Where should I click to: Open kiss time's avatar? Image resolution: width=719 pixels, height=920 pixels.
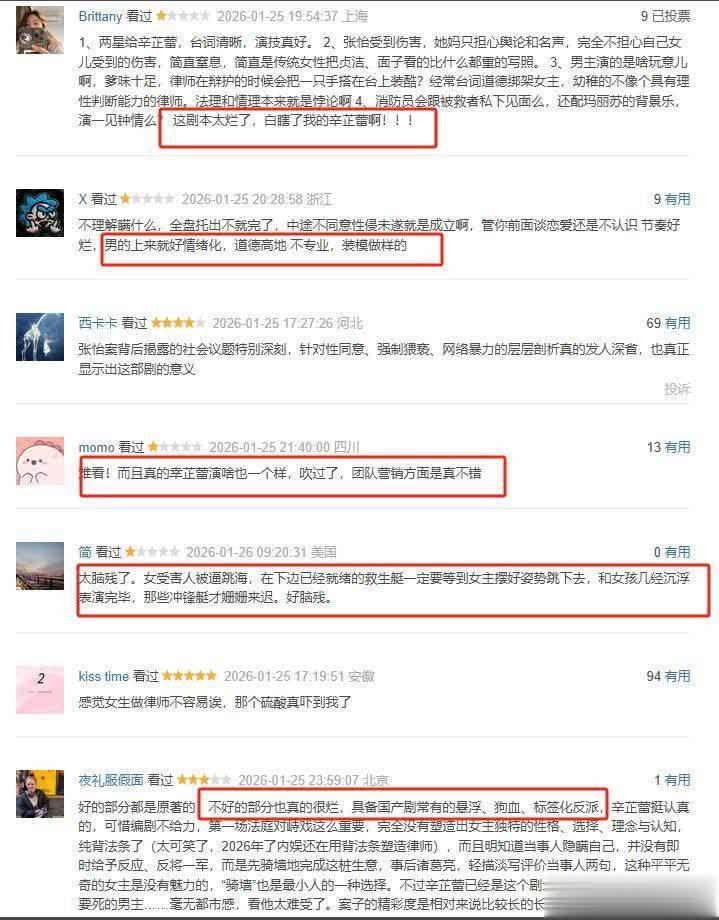click(40, 689)
